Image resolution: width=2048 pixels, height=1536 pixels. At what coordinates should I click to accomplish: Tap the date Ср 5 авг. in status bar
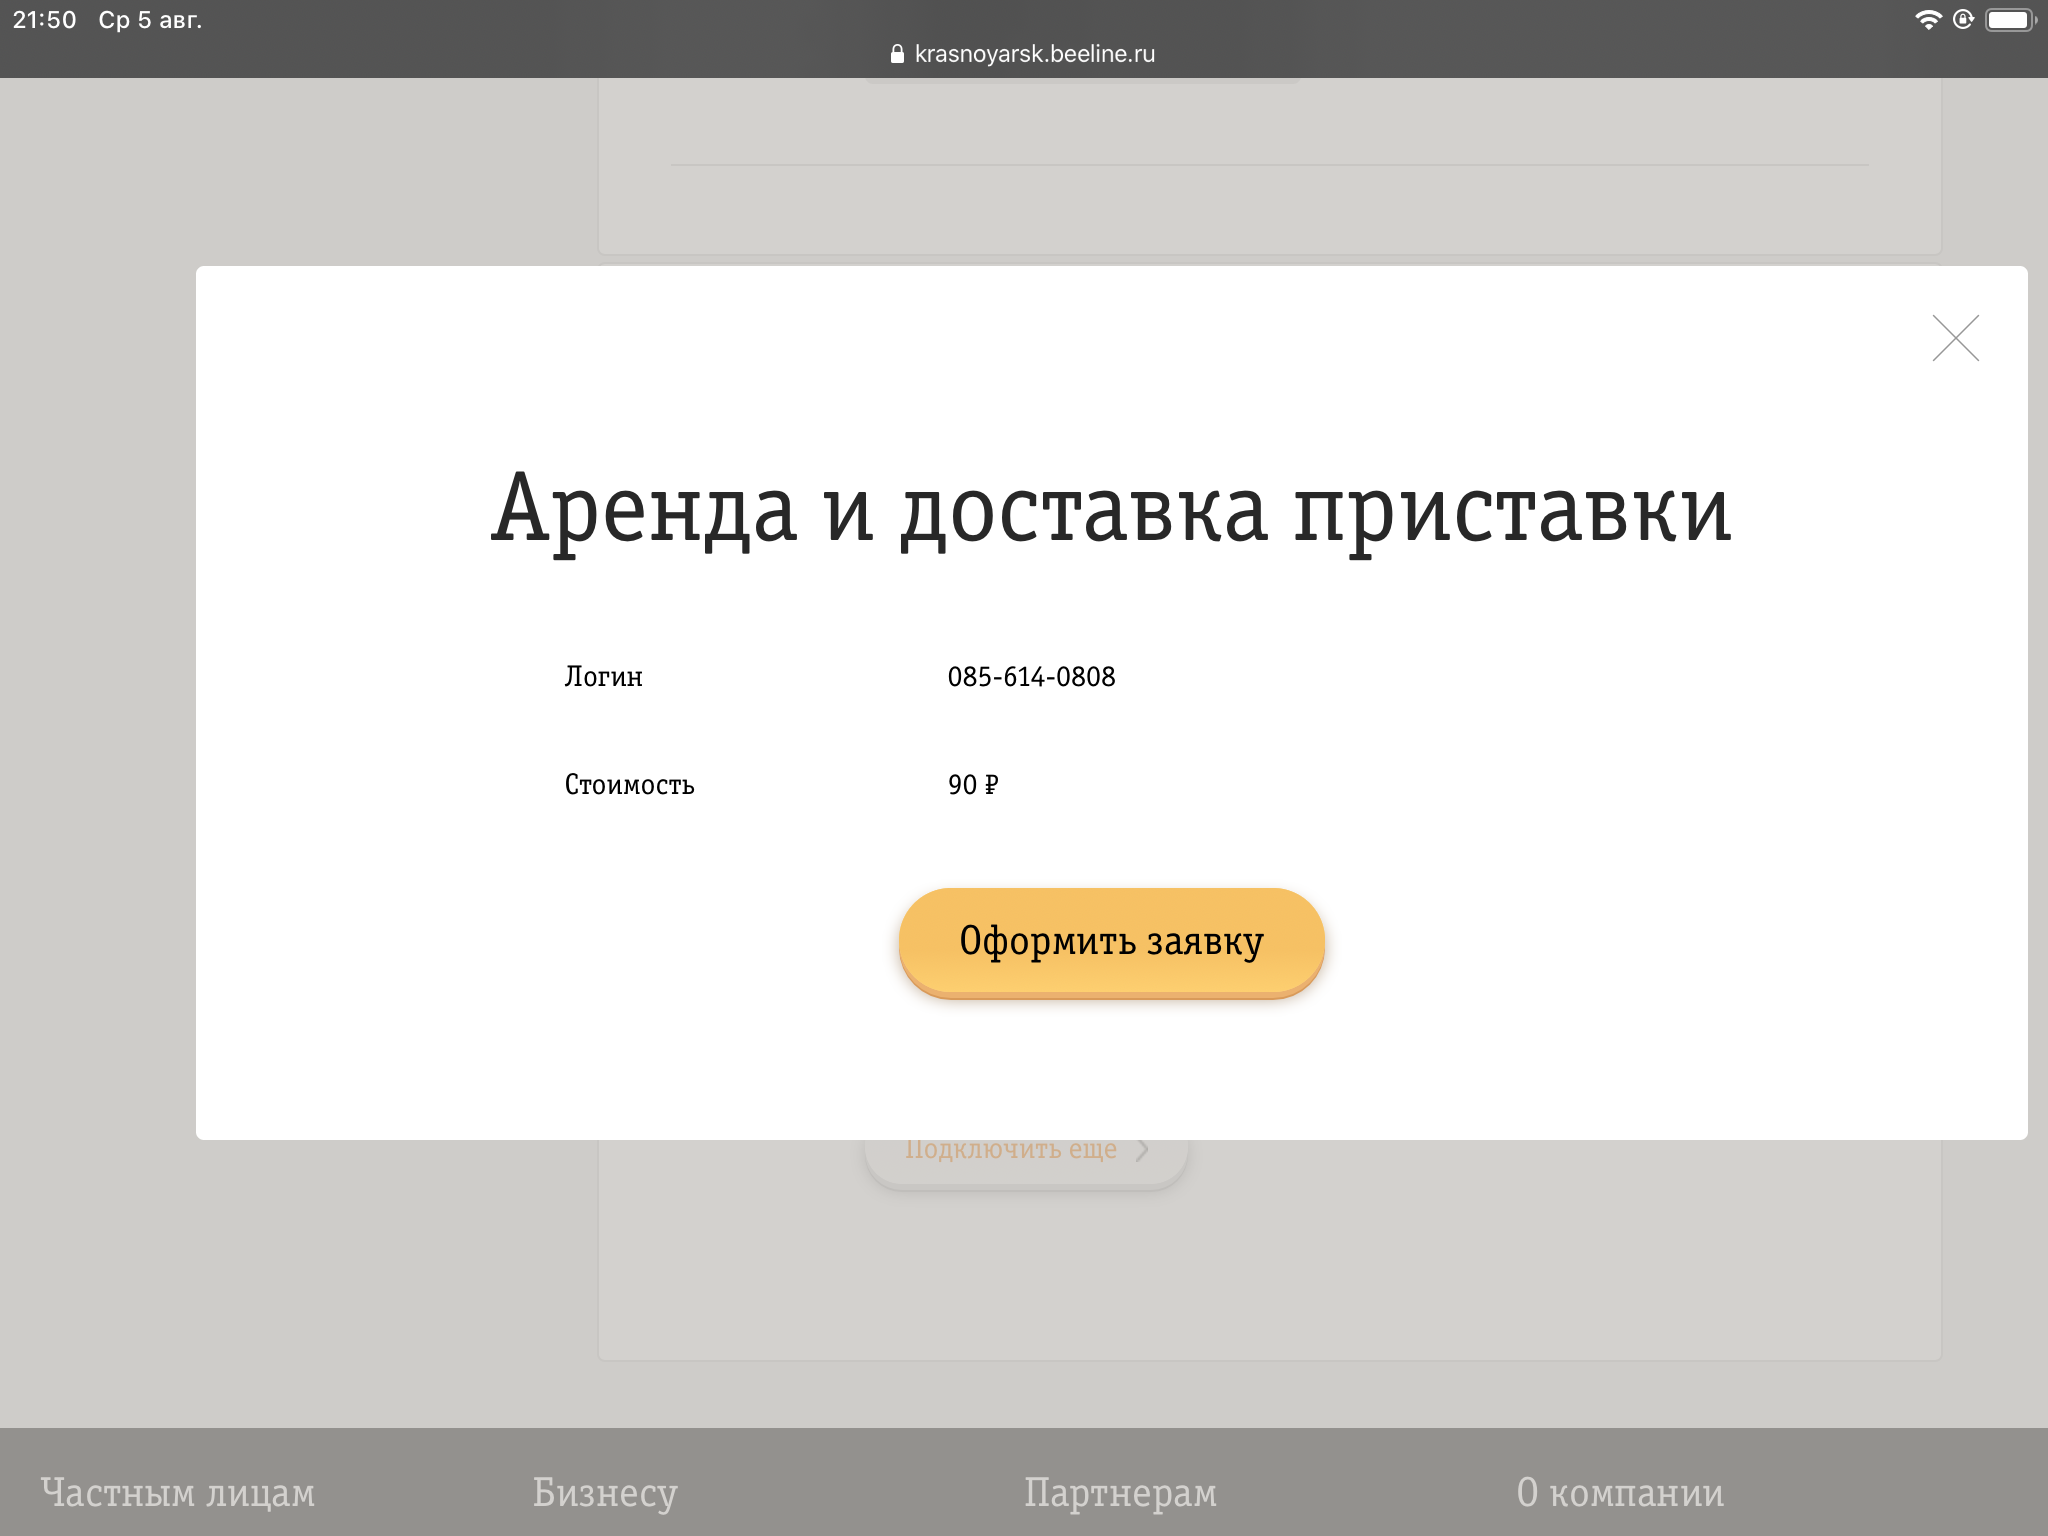click(x=150, y=20)
